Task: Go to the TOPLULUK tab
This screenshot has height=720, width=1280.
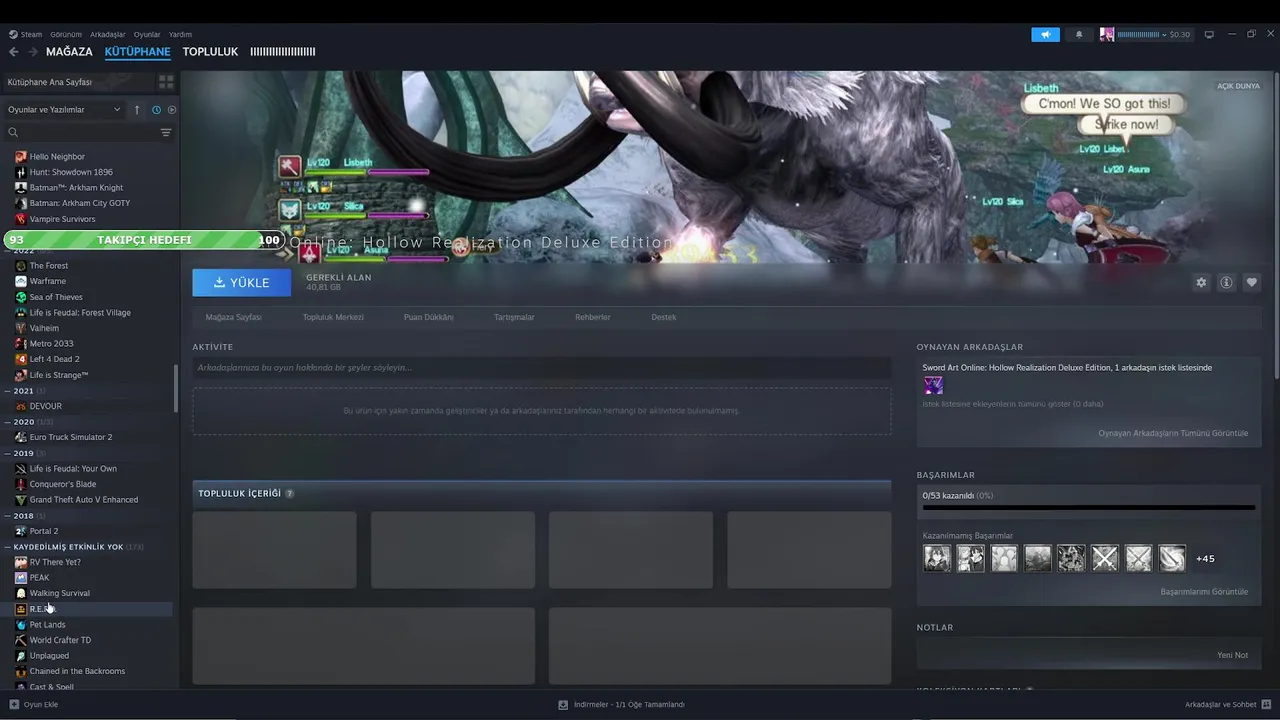Action: 210,51
